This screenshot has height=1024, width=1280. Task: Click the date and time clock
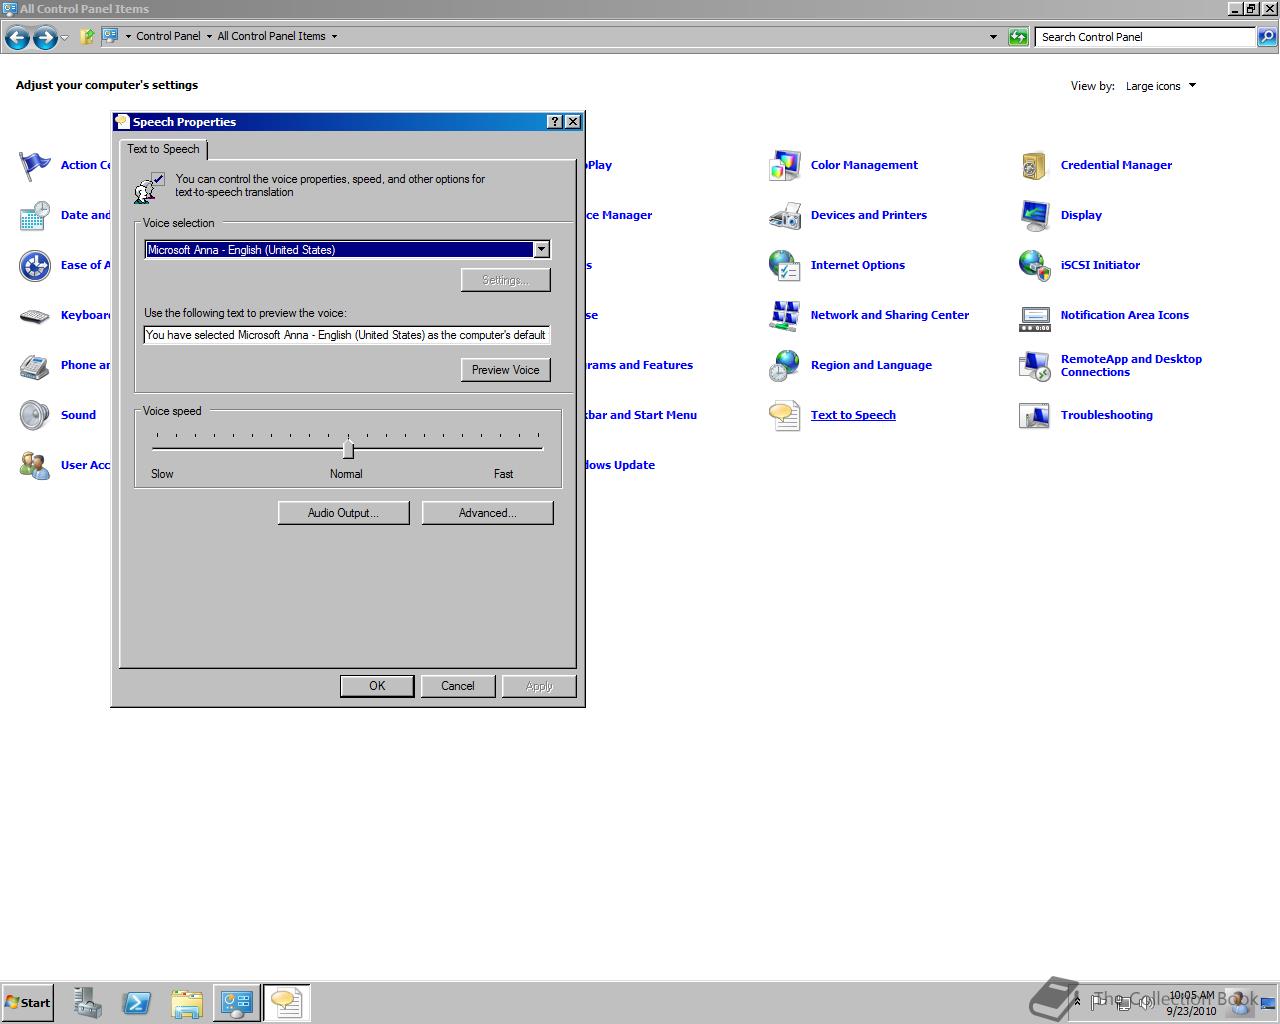[x=1191, y=1003]
